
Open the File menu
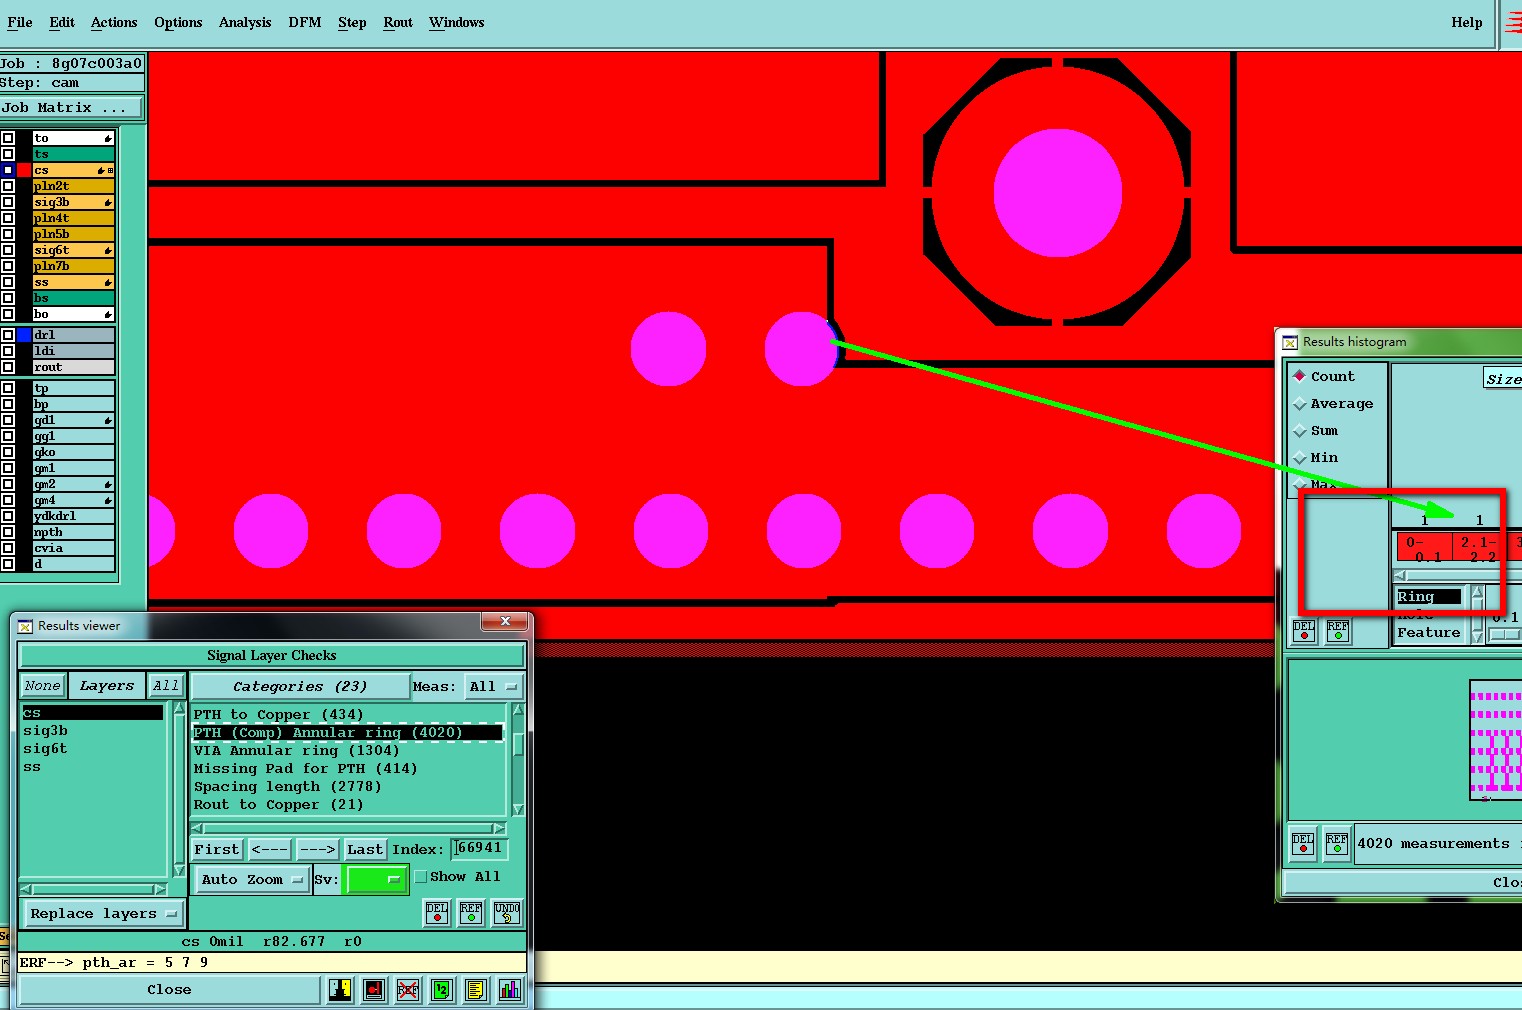click(x=20, y=22)
